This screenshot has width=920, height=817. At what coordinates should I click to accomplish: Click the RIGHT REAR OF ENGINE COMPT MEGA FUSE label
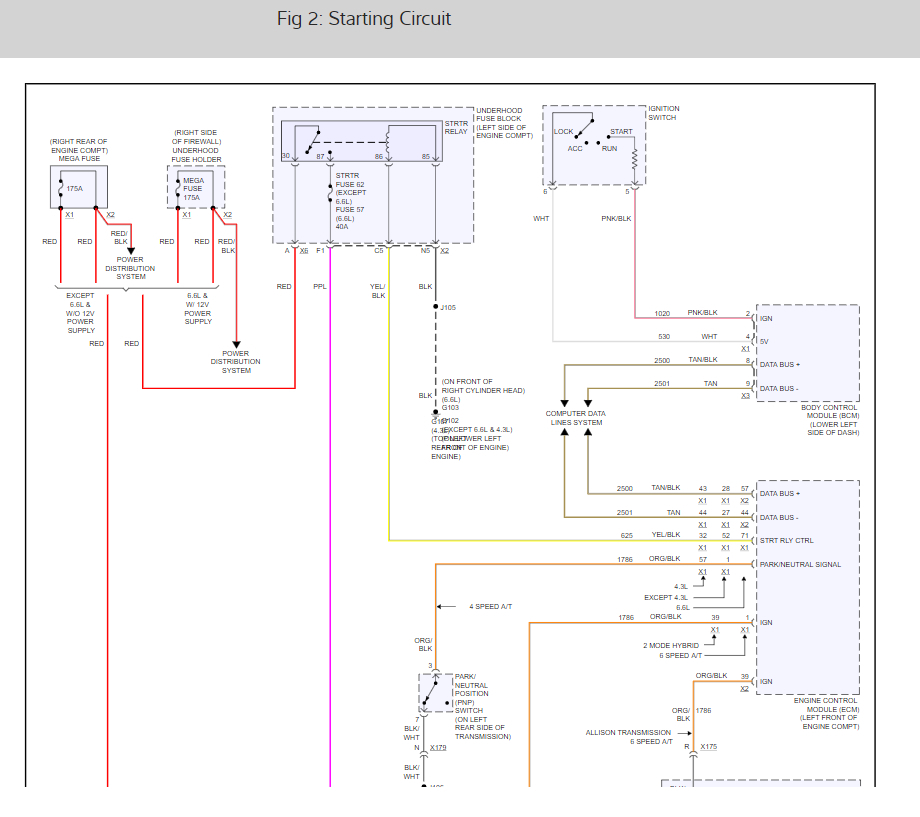point(79,150)
